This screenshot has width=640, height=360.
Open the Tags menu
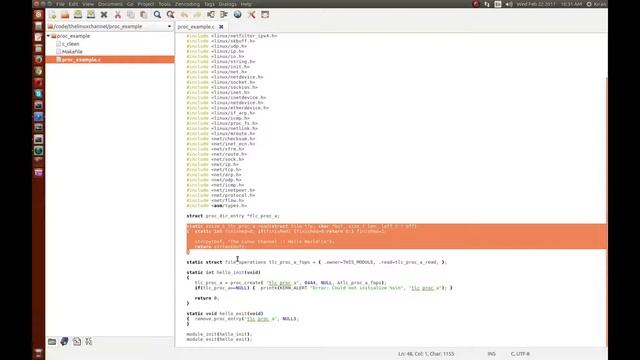pyautogui.click(x=209, y=4)
